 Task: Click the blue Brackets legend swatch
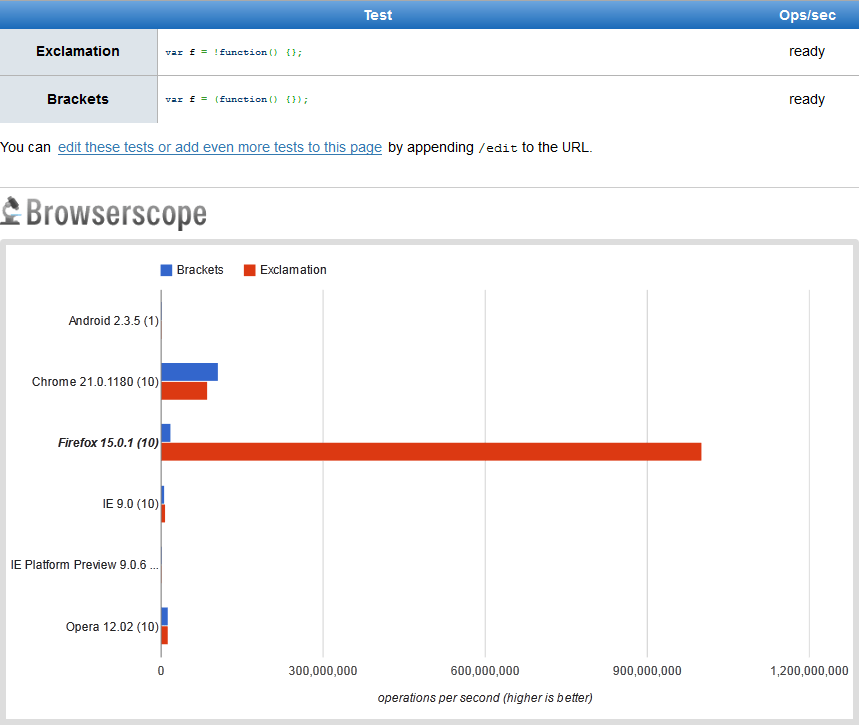(x=166, y=270)
